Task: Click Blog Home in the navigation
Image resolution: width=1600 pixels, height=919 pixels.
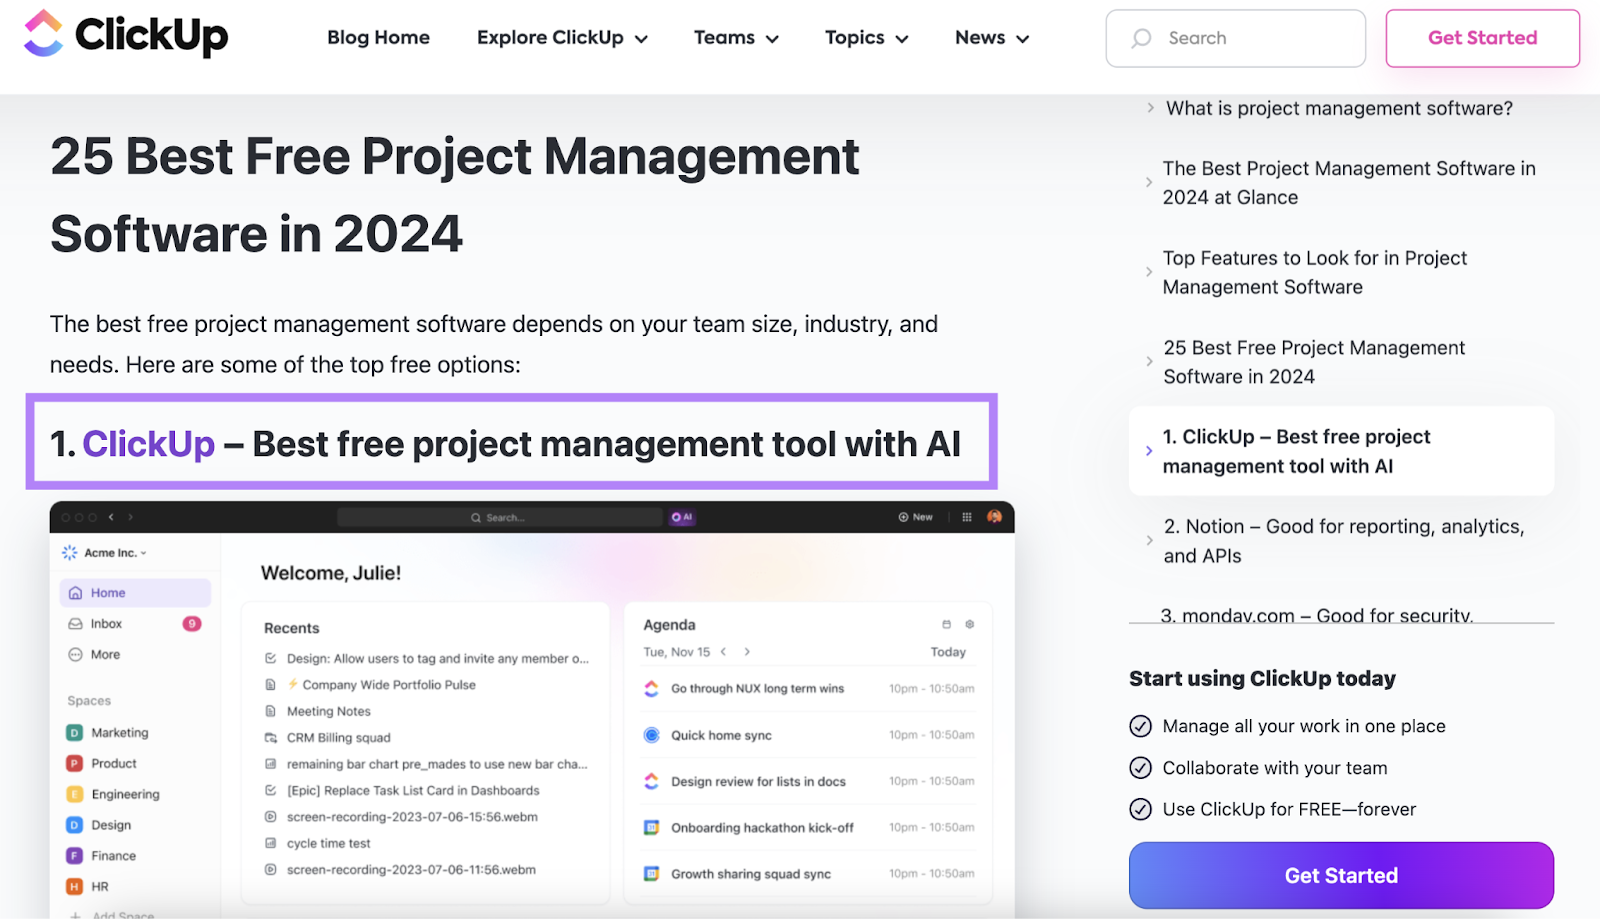Action: 378,38
